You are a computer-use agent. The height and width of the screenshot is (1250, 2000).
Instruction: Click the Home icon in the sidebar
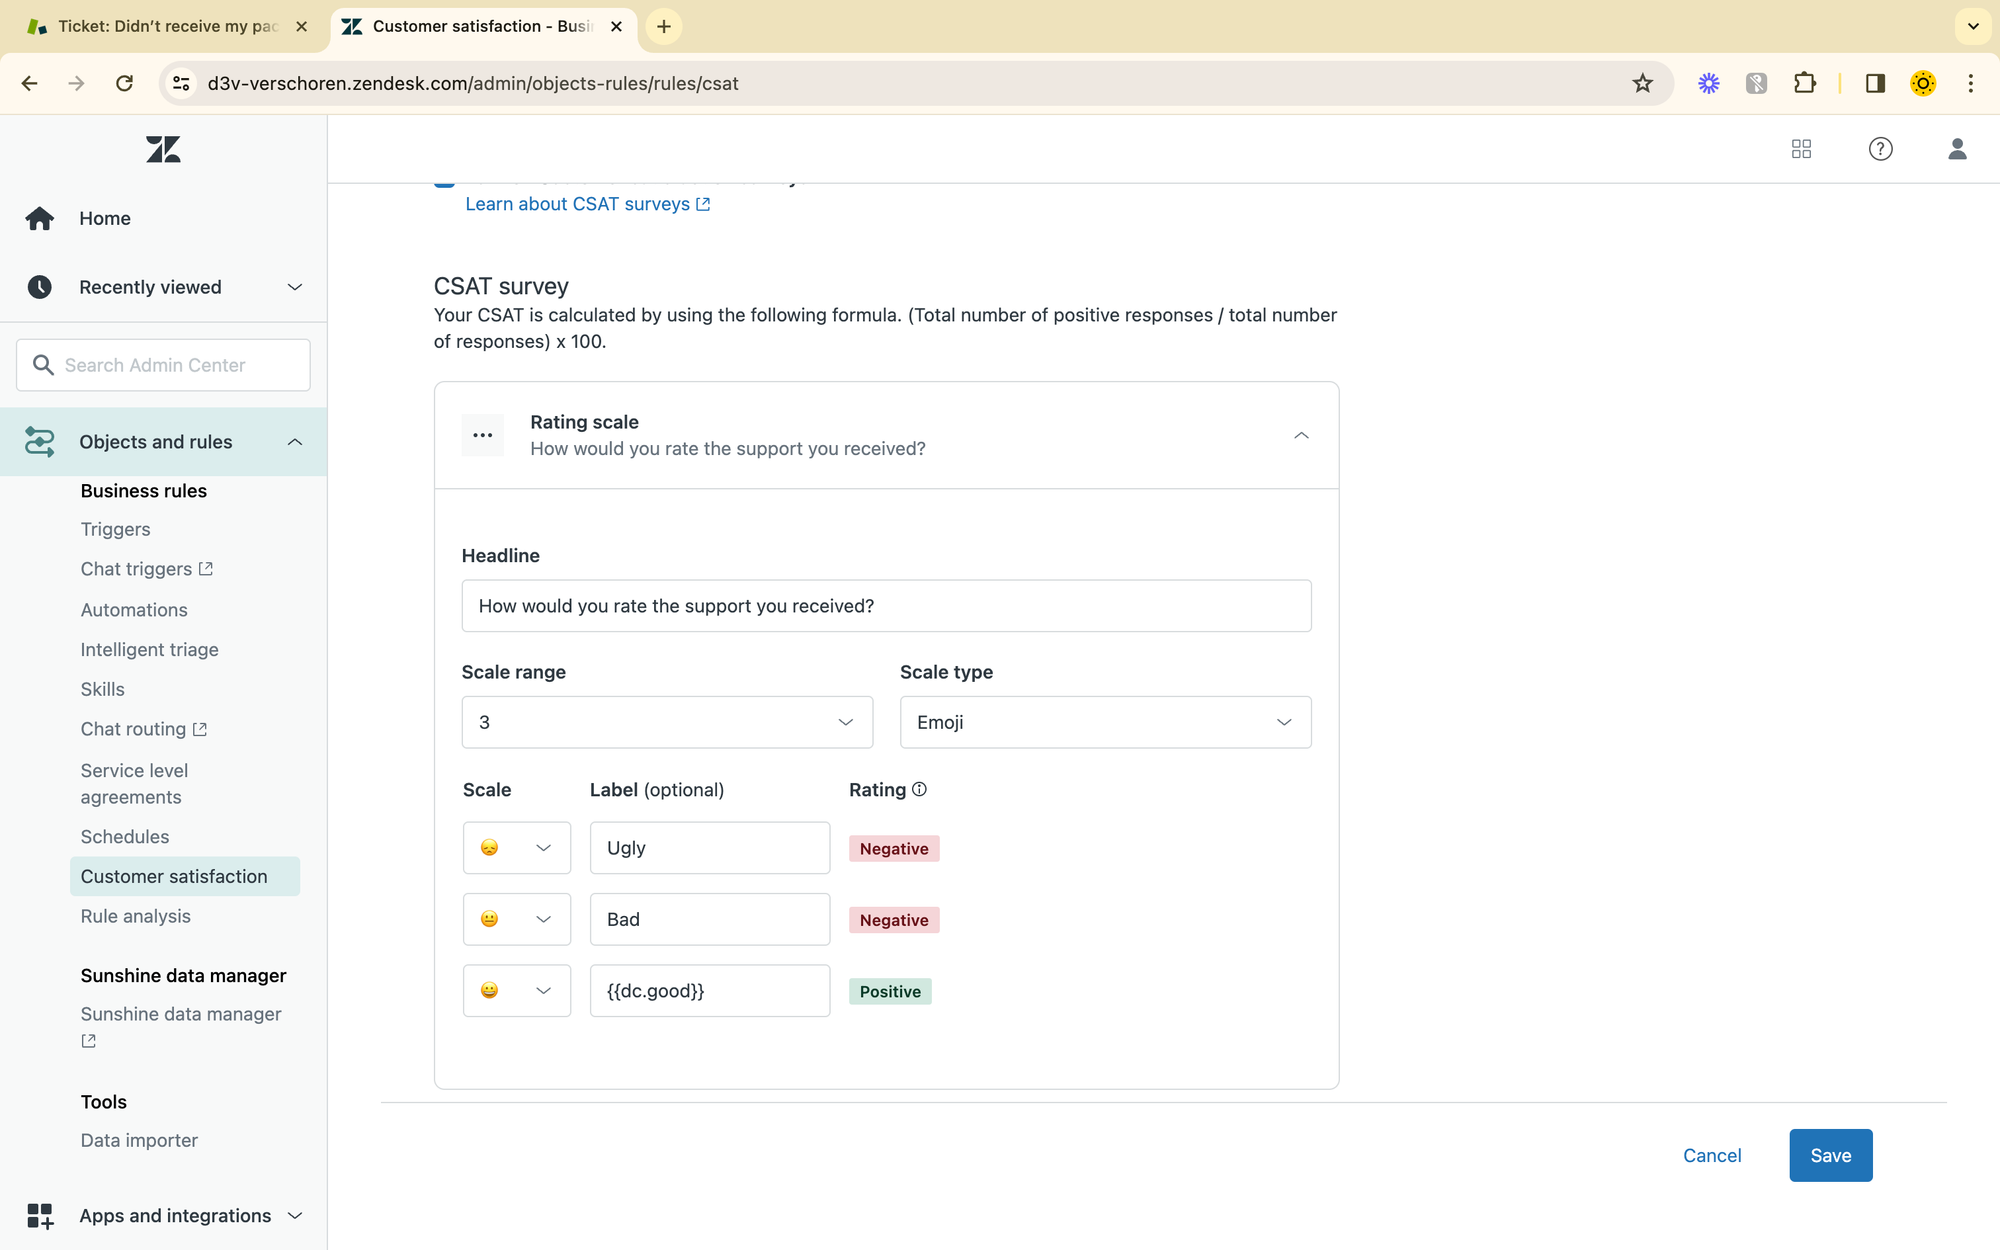point(40,218)
